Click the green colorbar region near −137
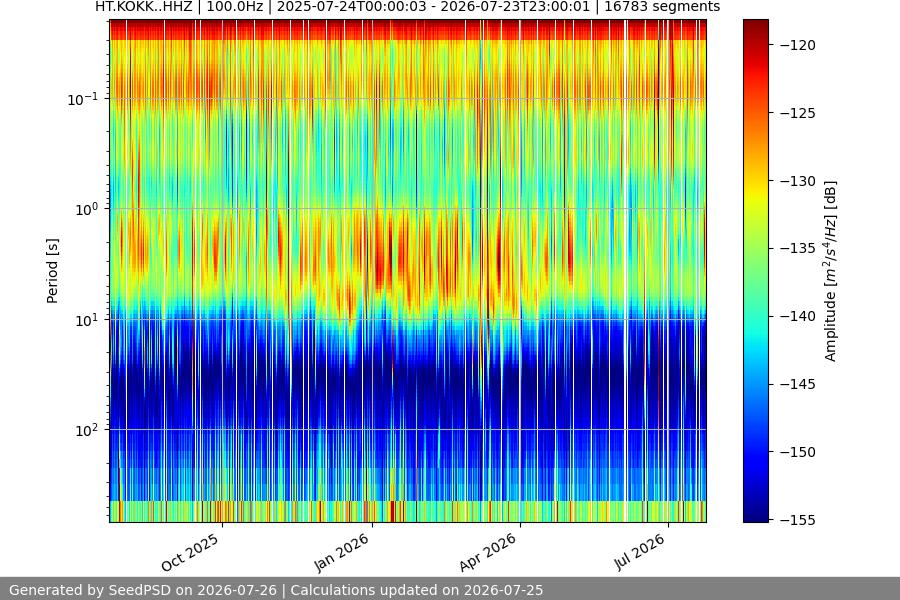 pos(755,275)
